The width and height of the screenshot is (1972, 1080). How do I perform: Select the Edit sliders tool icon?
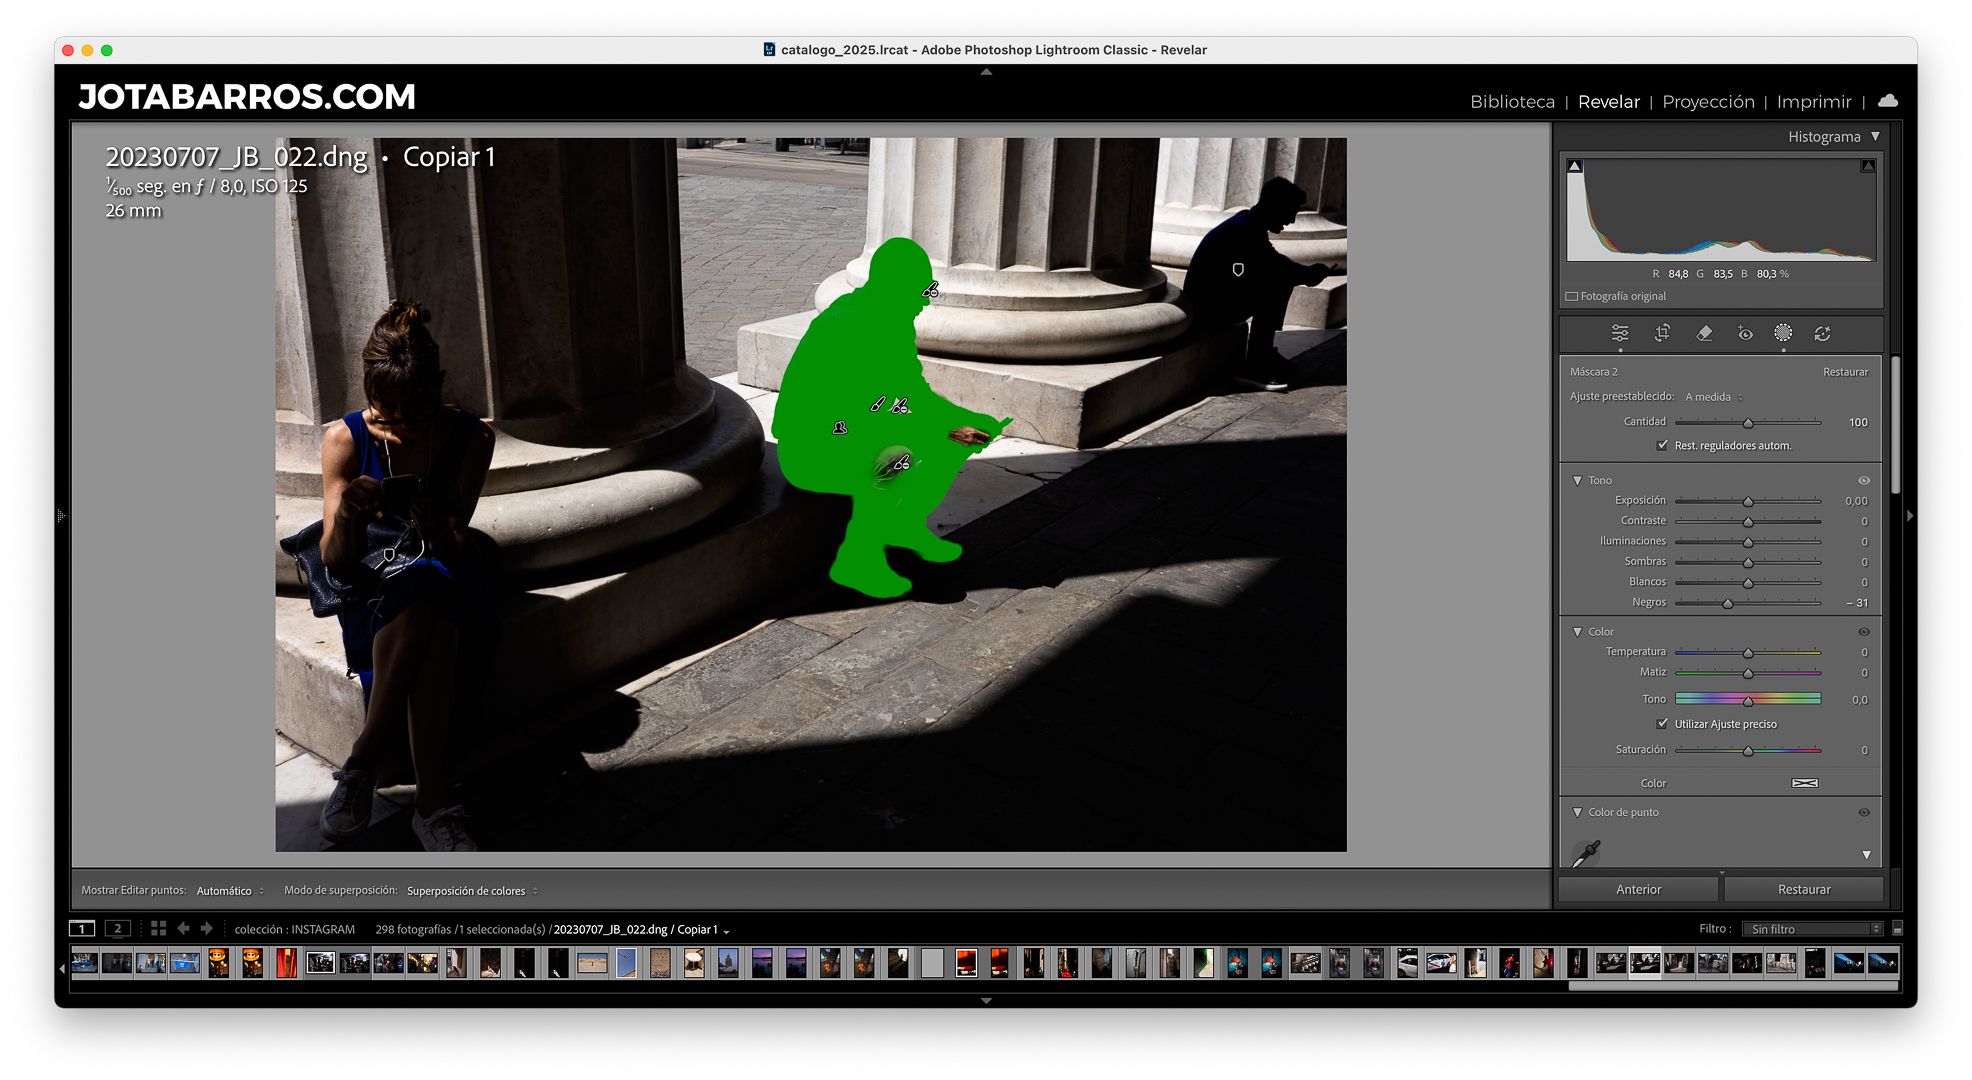1620,333
